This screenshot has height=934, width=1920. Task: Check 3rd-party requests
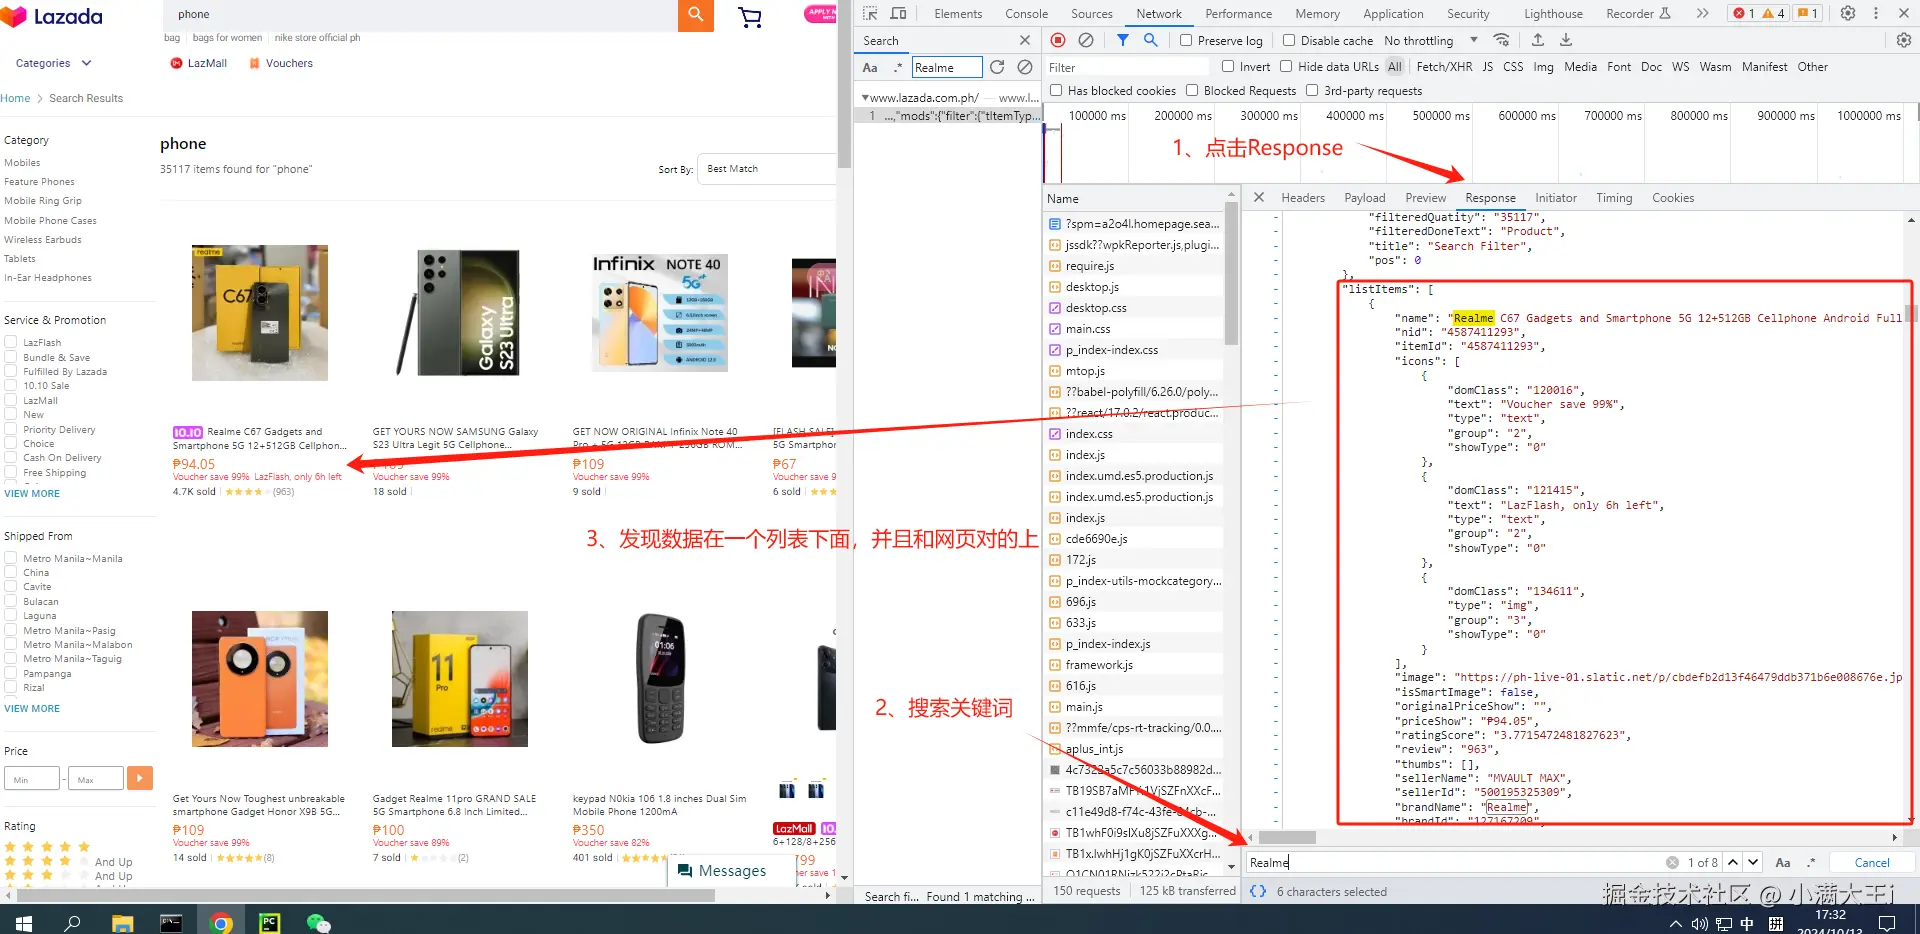coord(1312,90)
